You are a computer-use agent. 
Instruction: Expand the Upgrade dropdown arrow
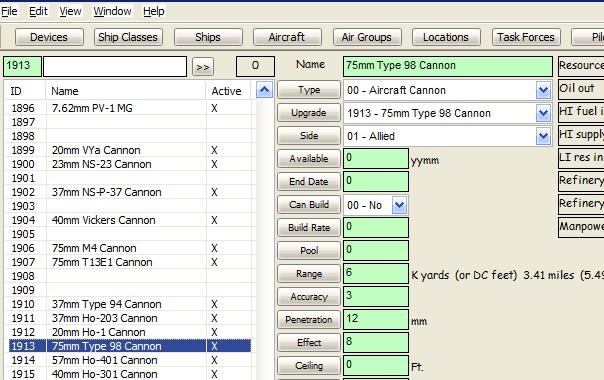543,113
